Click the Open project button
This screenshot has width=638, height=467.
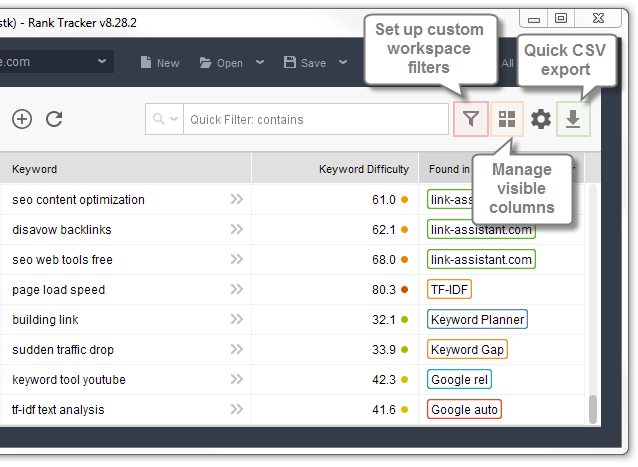point(222,63)
